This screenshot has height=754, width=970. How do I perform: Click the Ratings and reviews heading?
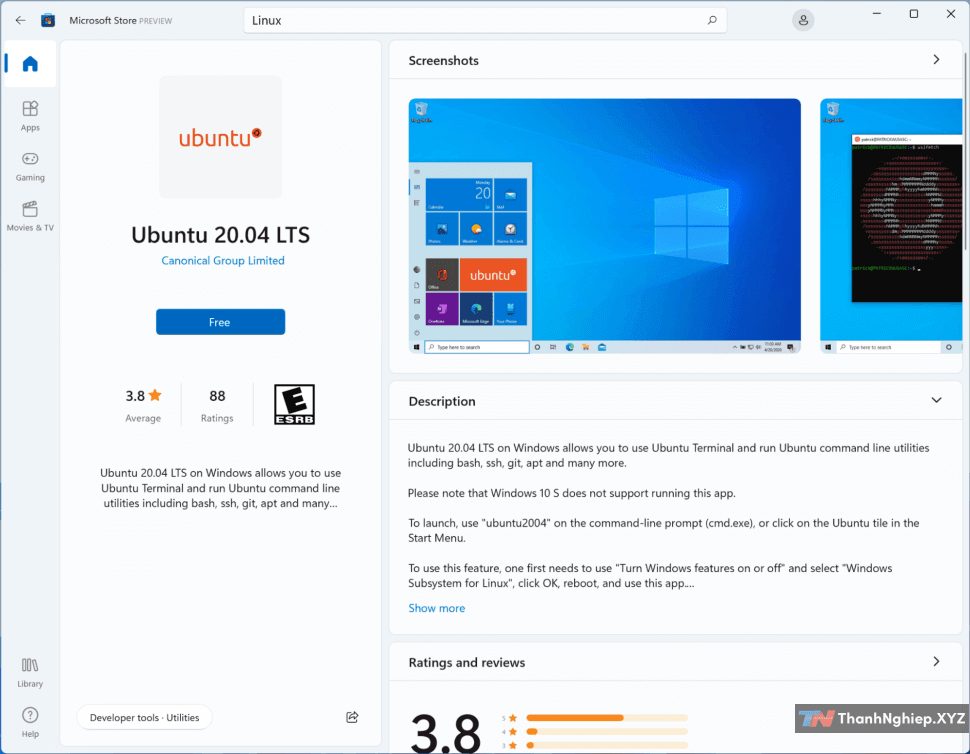[x=466, y=662]
